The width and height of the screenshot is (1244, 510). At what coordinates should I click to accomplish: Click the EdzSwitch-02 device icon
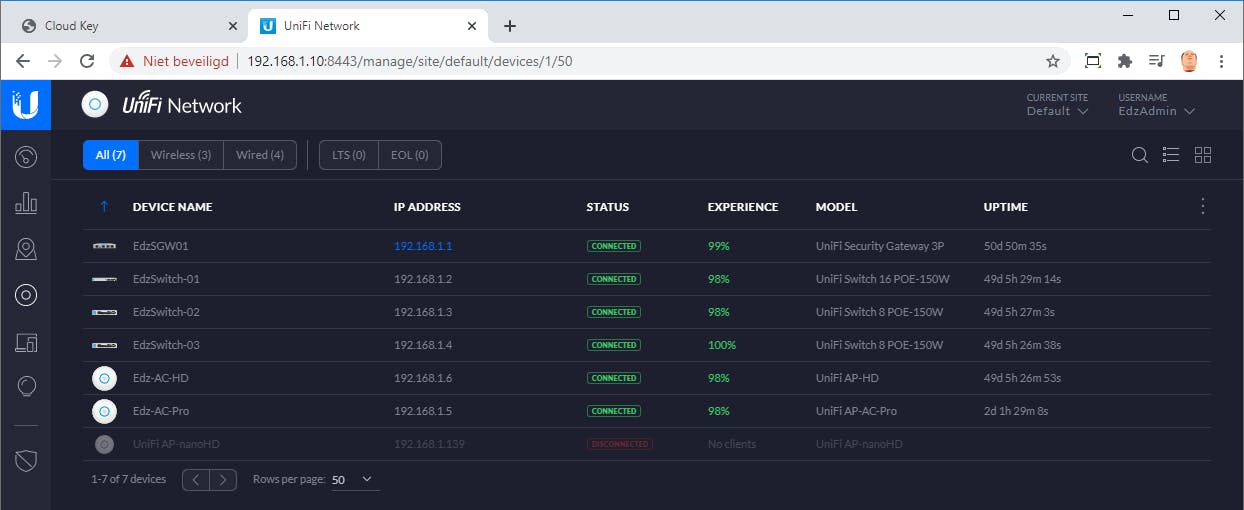tap(104, 312)
